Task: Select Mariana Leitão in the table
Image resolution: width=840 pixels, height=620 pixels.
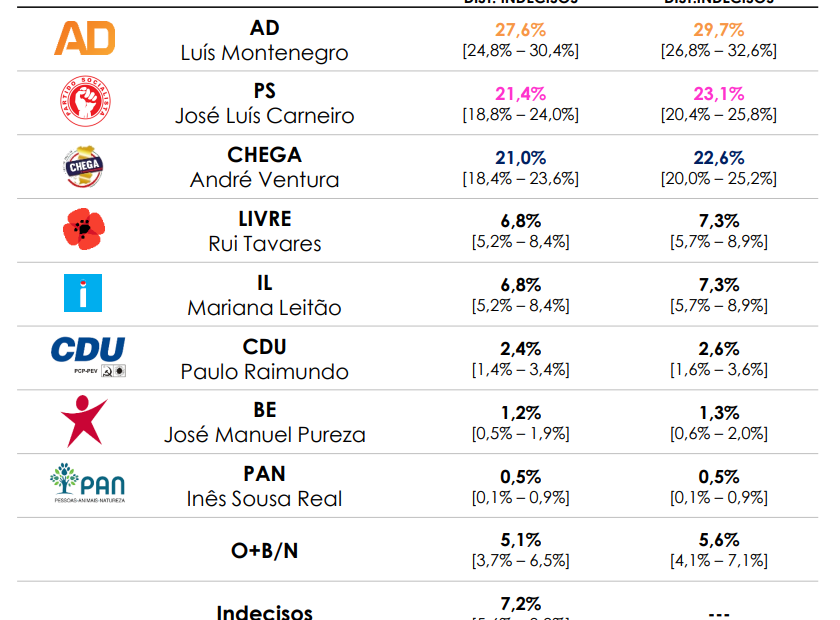Action: tap(265, 308)
